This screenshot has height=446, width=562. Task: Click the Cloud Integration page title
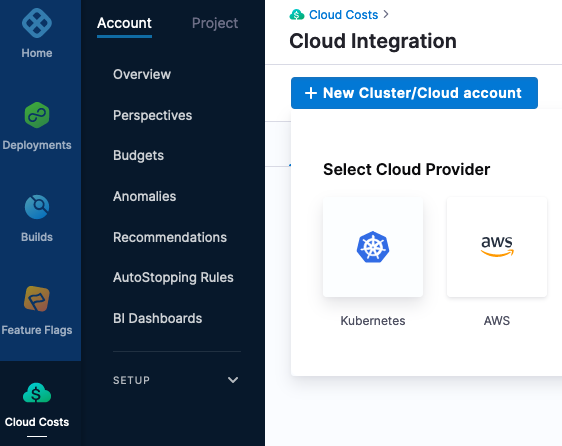click(373, 41)
